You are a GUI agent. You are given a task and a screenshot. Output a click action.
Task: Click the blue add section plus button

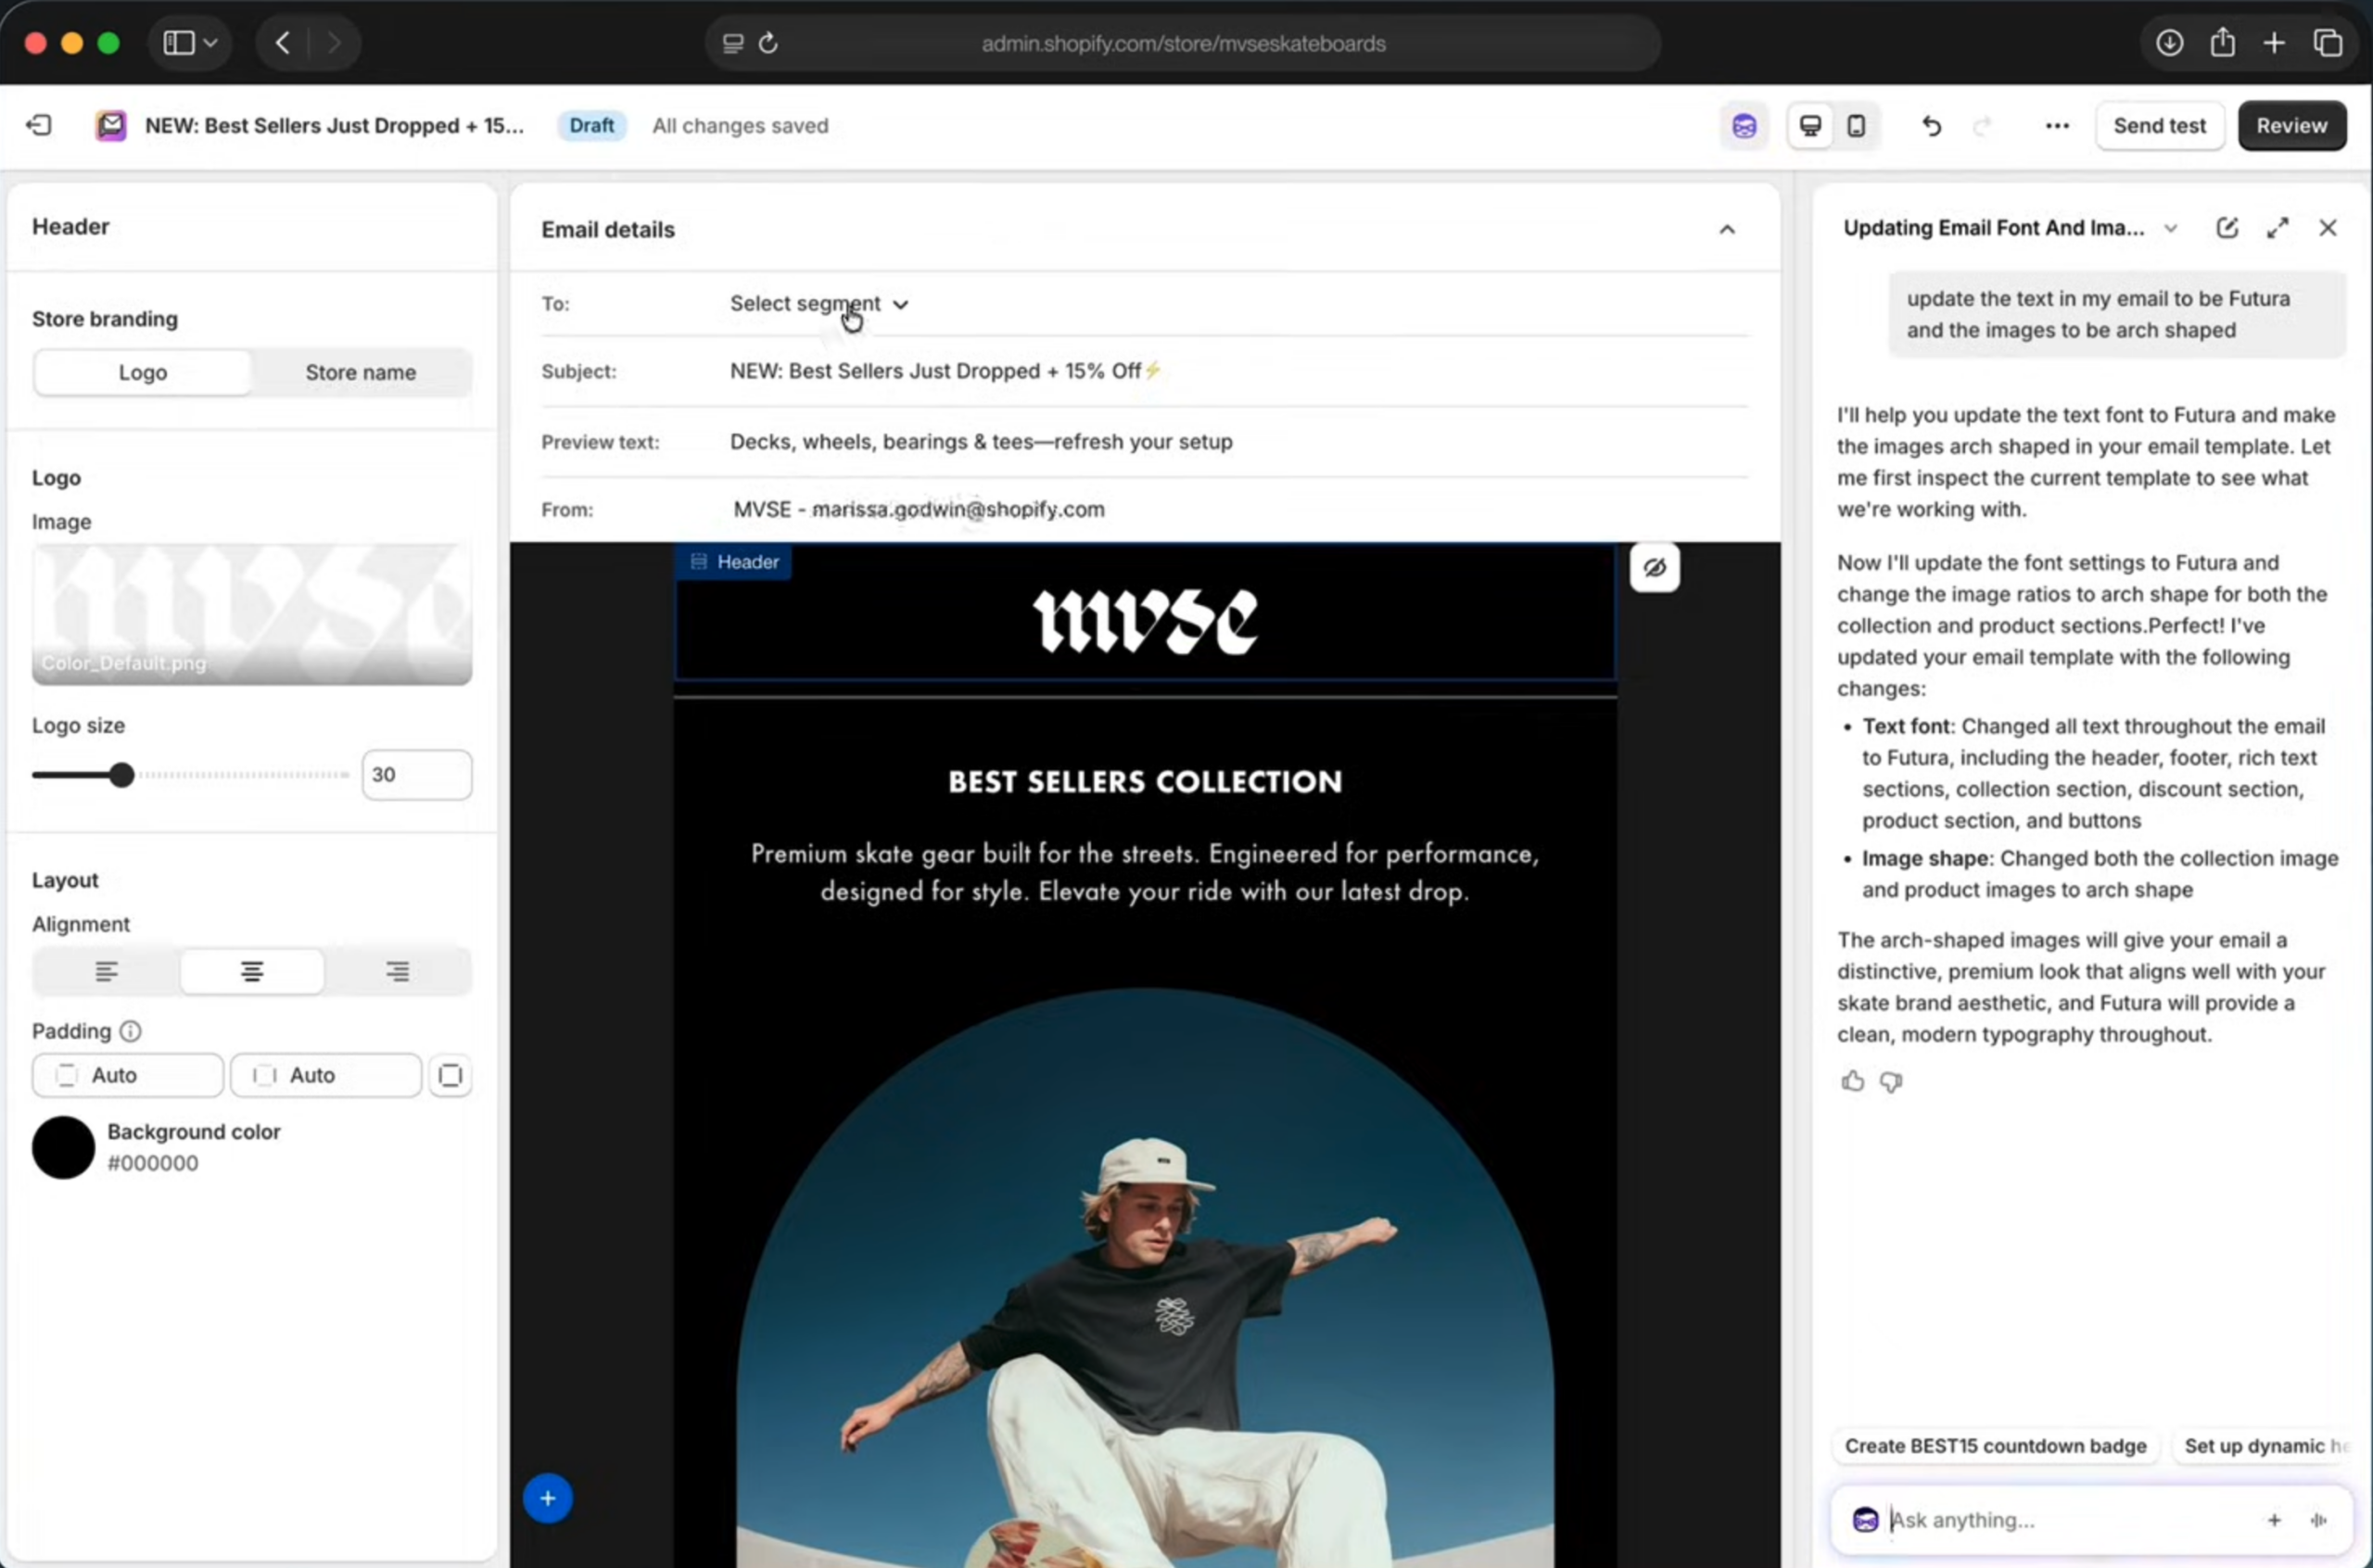coord(547,1498)
